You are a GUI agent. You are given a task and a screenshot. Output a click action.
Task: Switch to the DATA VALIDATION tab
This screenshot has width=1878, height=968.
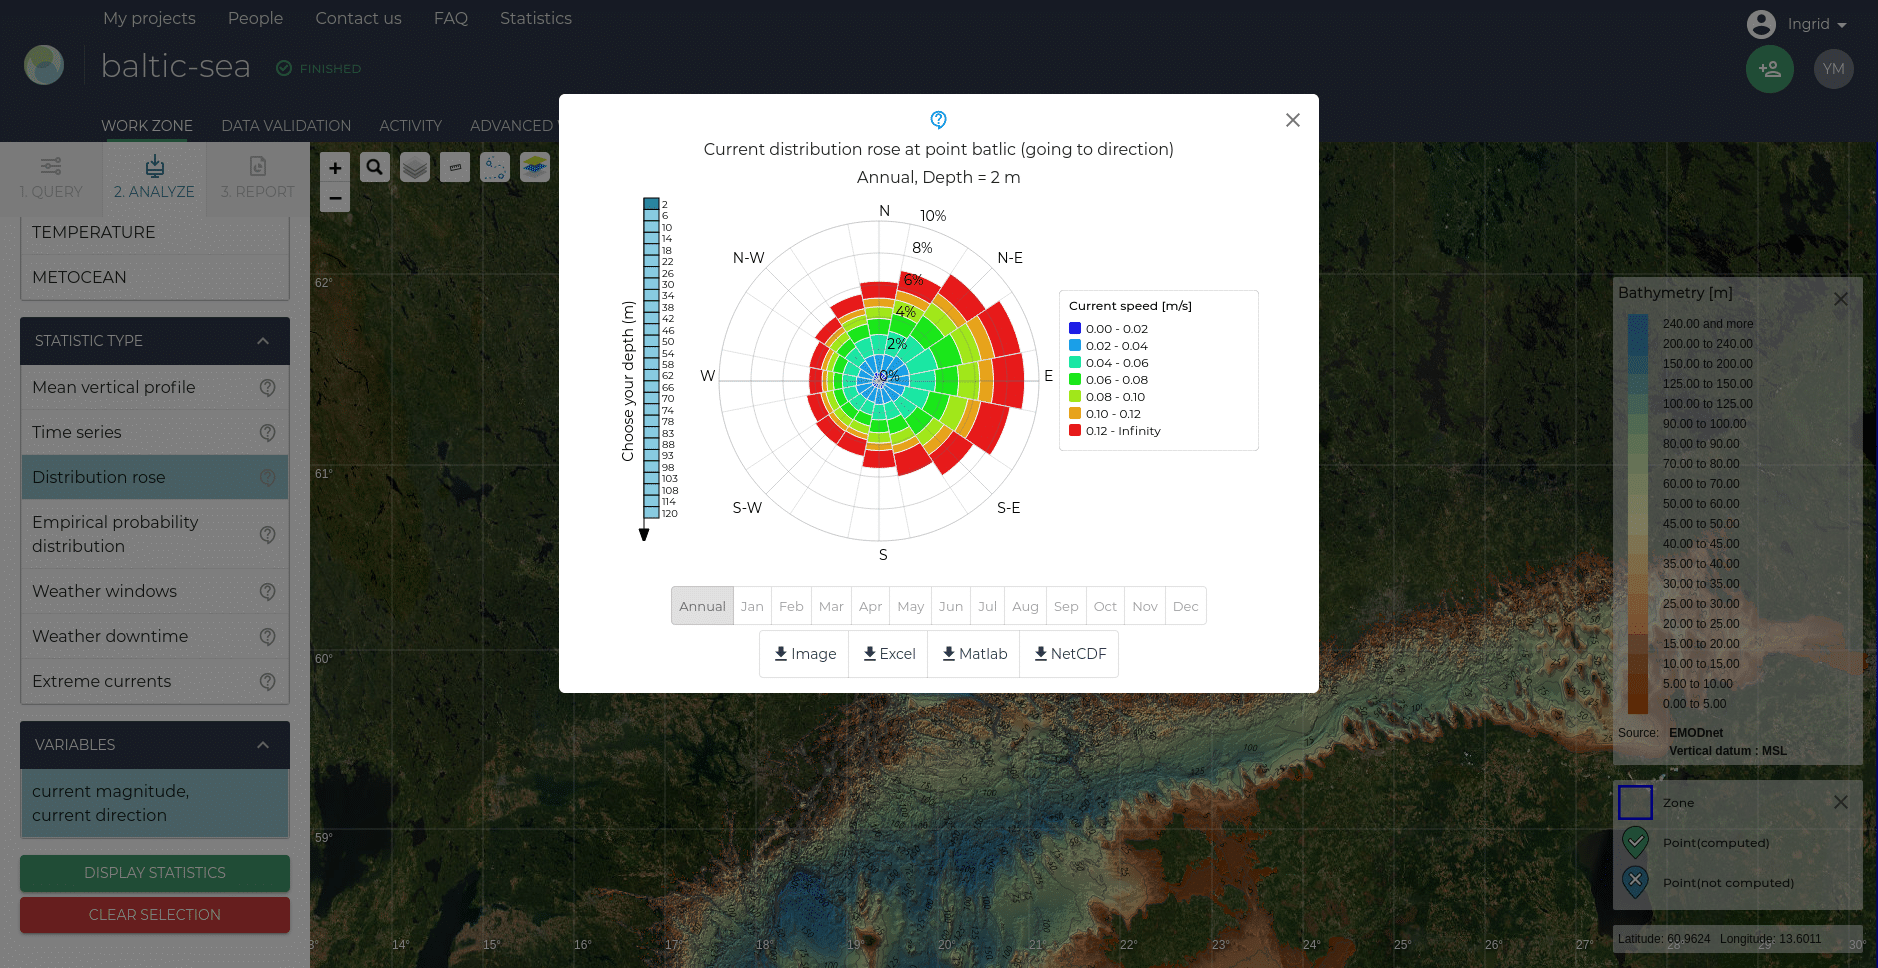point(286,126)
